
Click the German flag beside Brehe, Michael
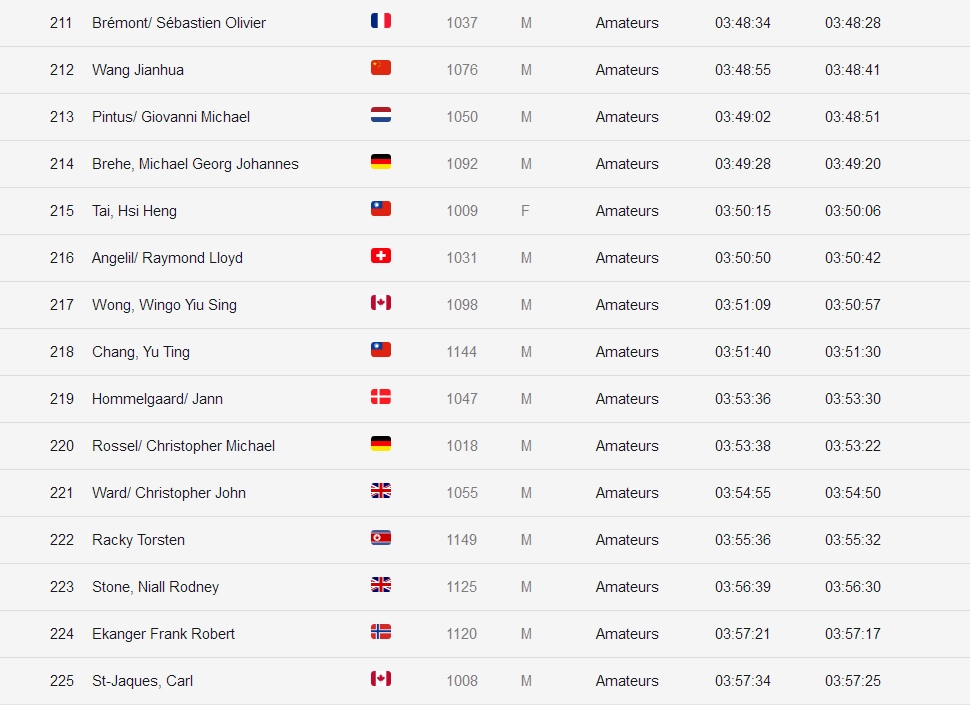point(380,162)
